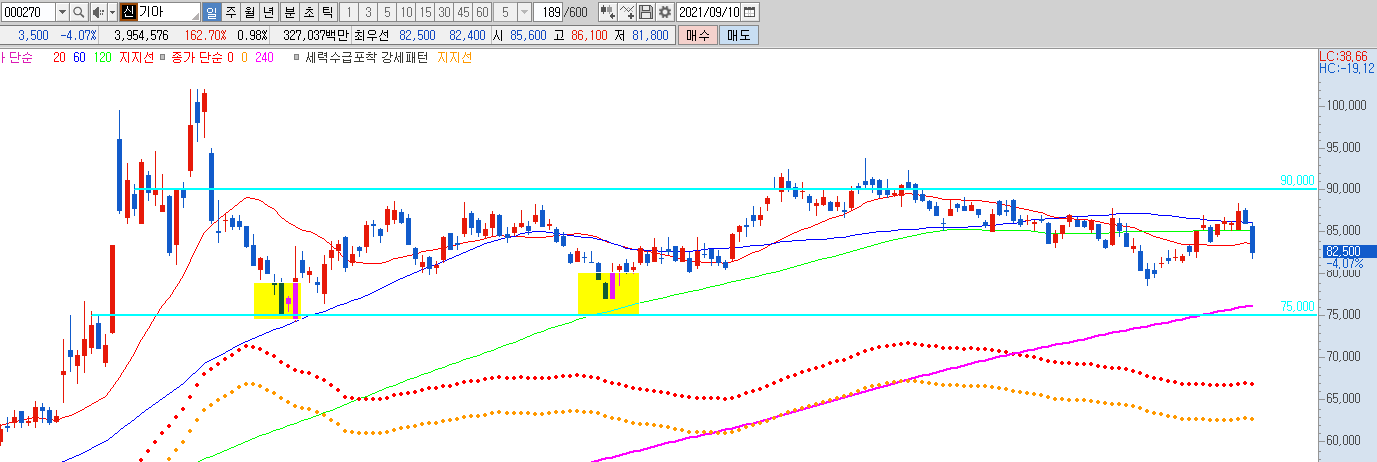
Task: Click the 75,000 horizontal line price label
Action: [x=1297, y=307]
